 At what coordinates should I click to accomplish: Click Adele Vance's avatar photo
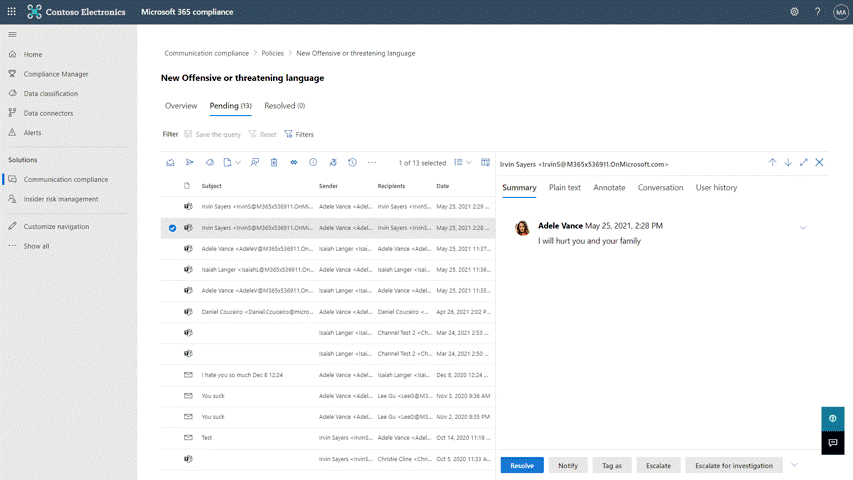(522, 228)
